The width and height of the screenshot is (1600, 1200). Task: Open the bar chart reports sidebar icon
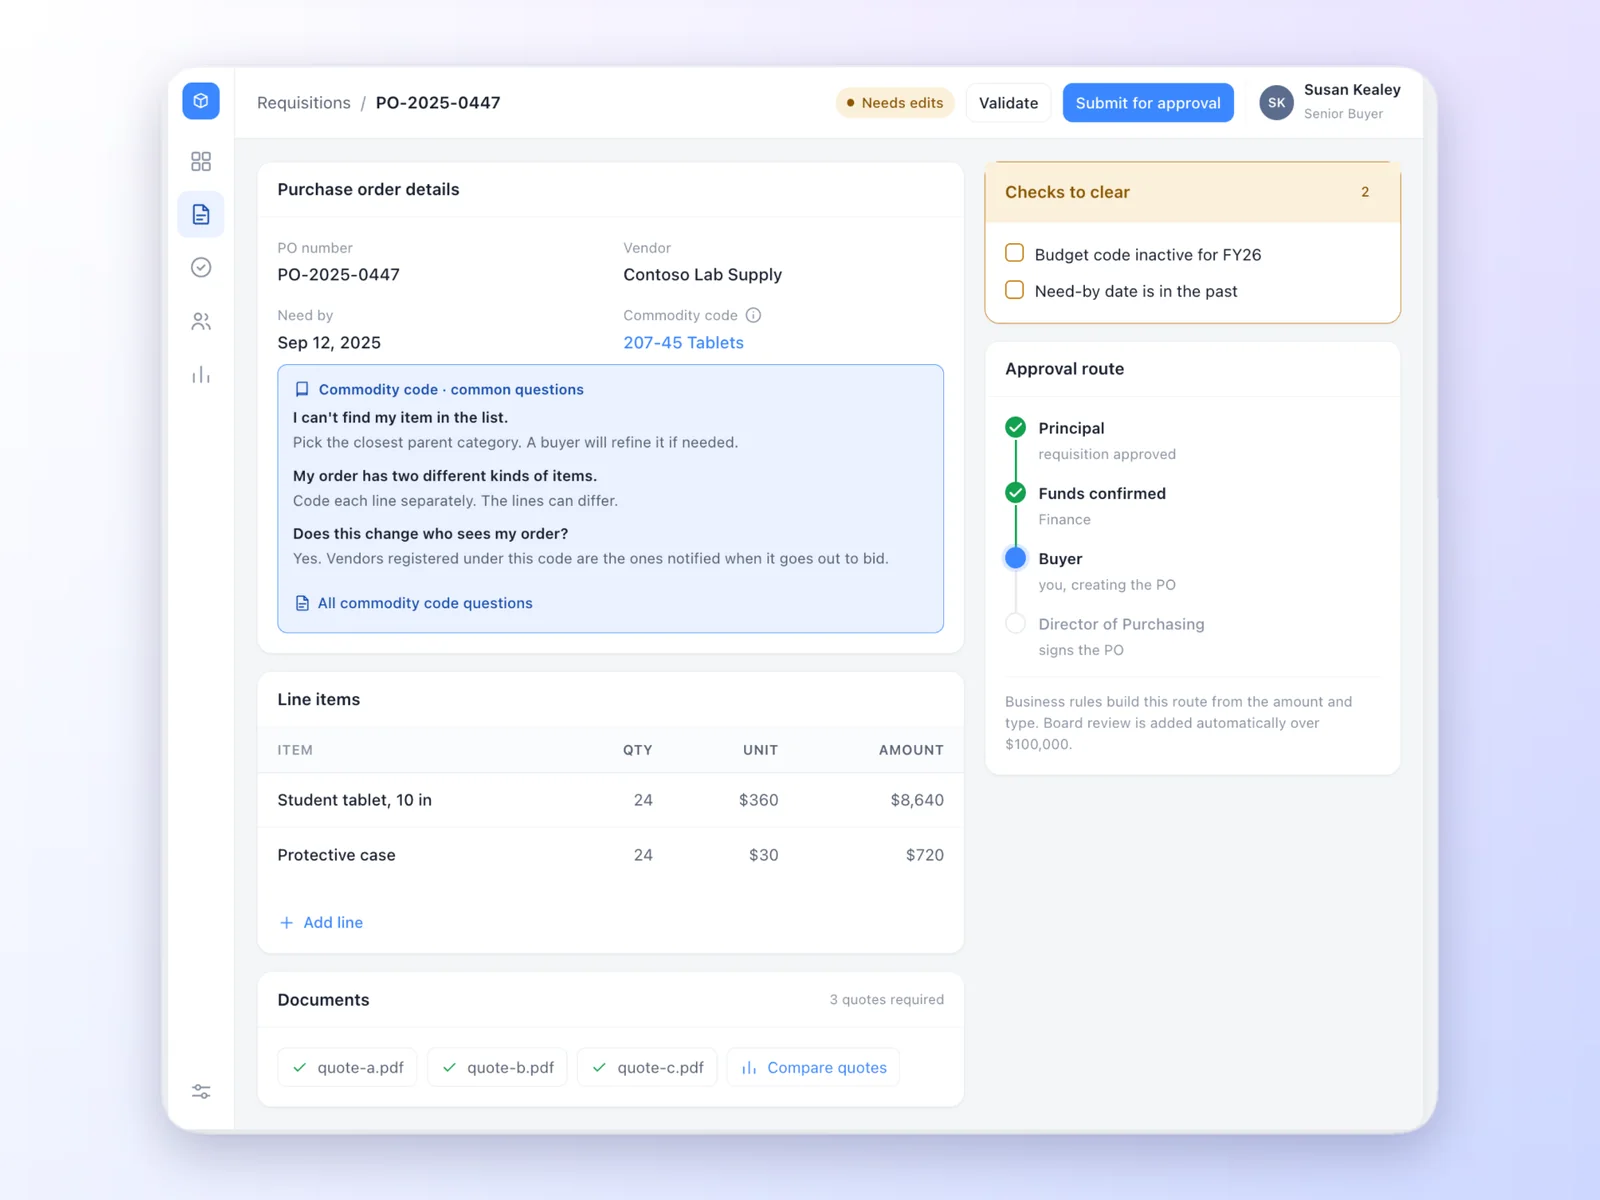(x=201, y=375)
